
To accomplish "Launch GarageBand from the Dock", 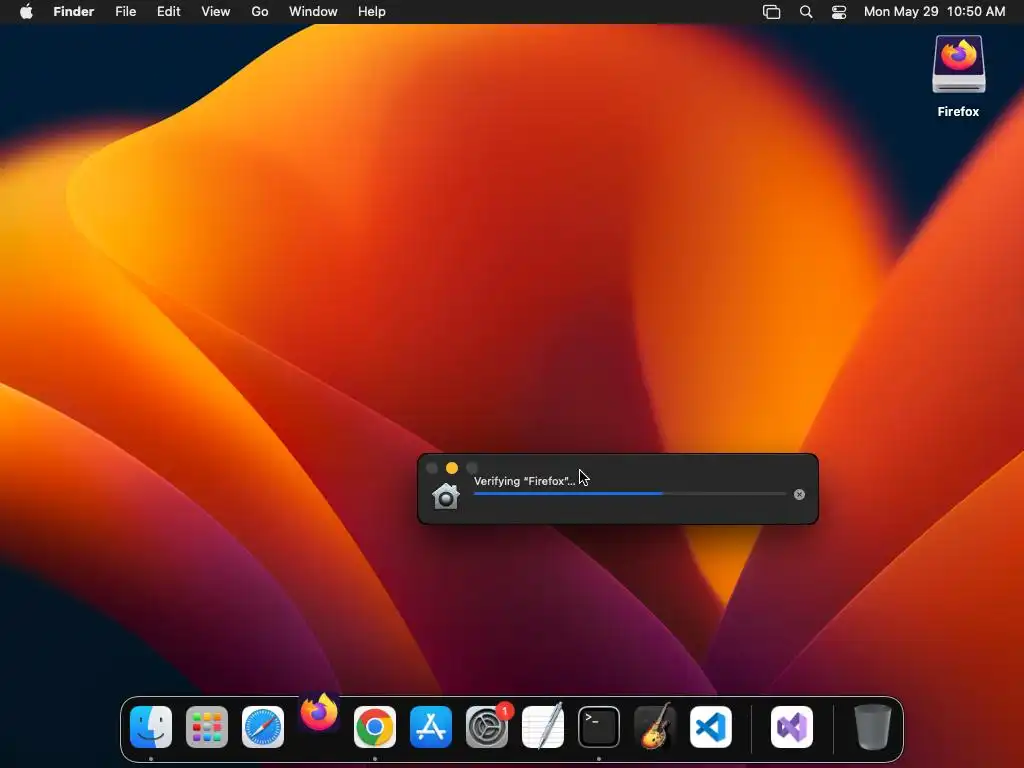I will [655, 726].
